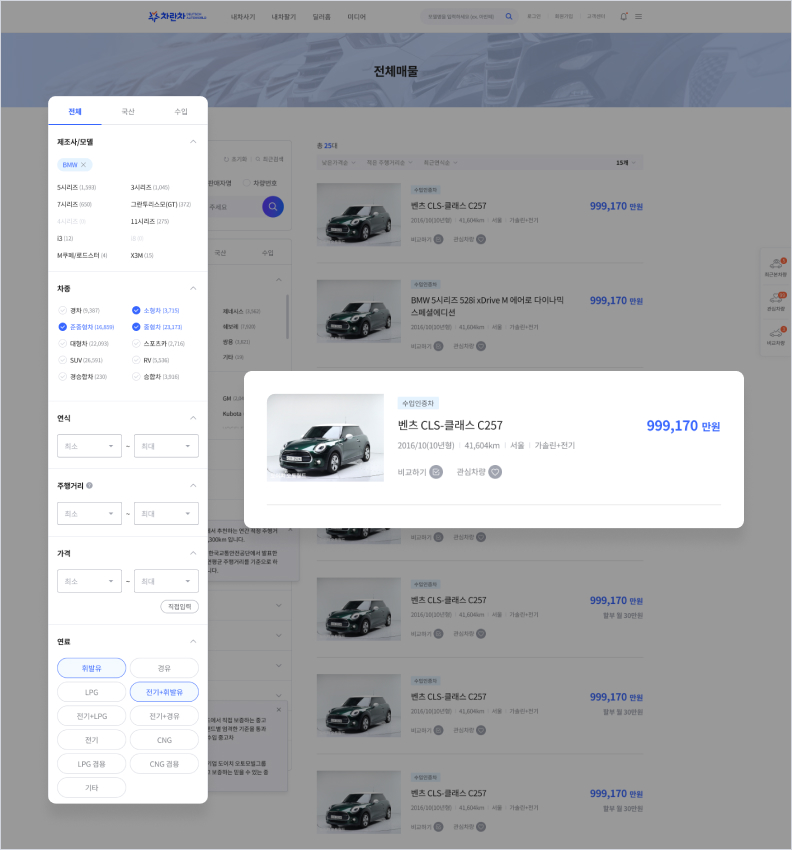Open the 딜러홈 menu
Screen dimensions: 792x850
[x=321, y=17]
